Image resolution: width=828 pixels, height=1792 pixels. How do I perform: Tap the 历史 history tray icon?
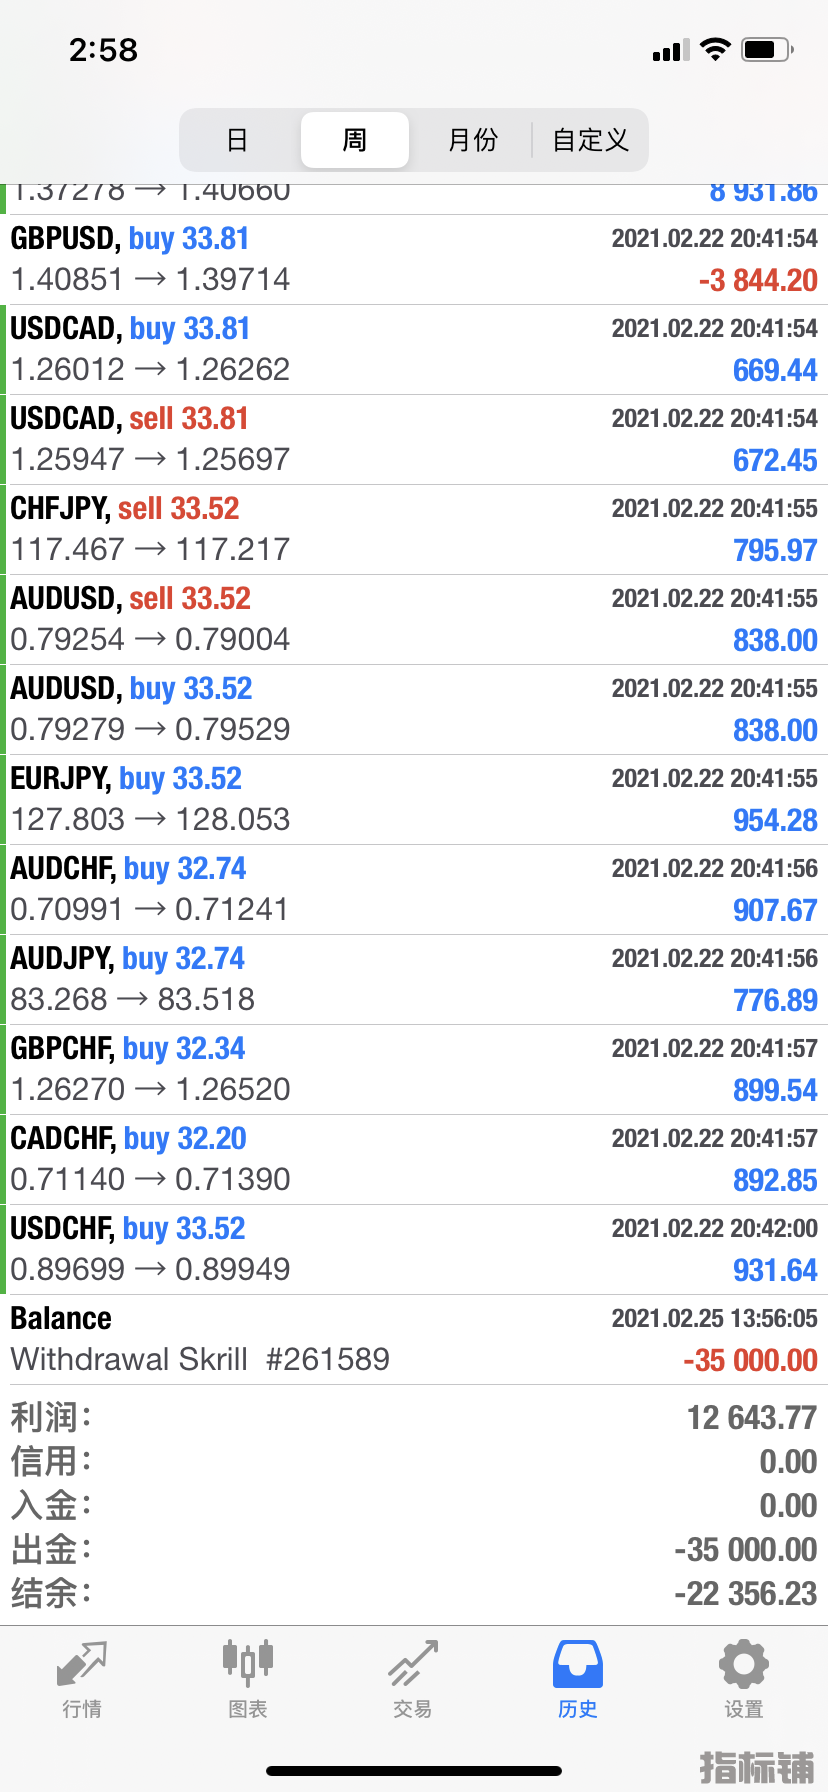pos(578,1664)
